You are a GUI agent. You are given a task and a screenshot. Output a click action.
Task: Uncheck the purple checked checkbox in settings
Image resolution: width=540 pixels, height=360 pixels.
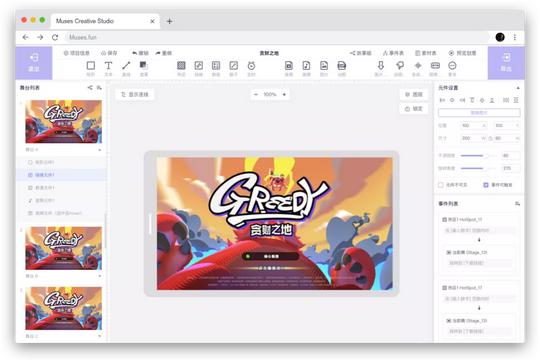[486, 185]
